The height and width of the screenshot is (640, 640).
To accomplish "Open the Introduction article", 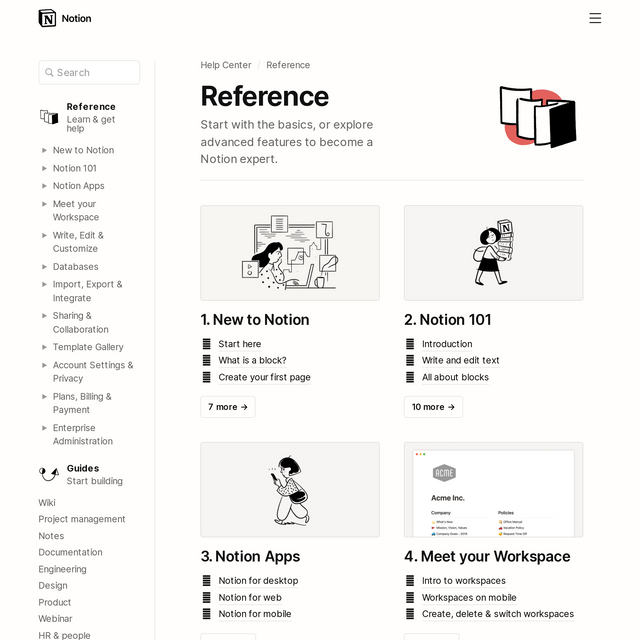I will pyautogui.click(x=447, y=344).
